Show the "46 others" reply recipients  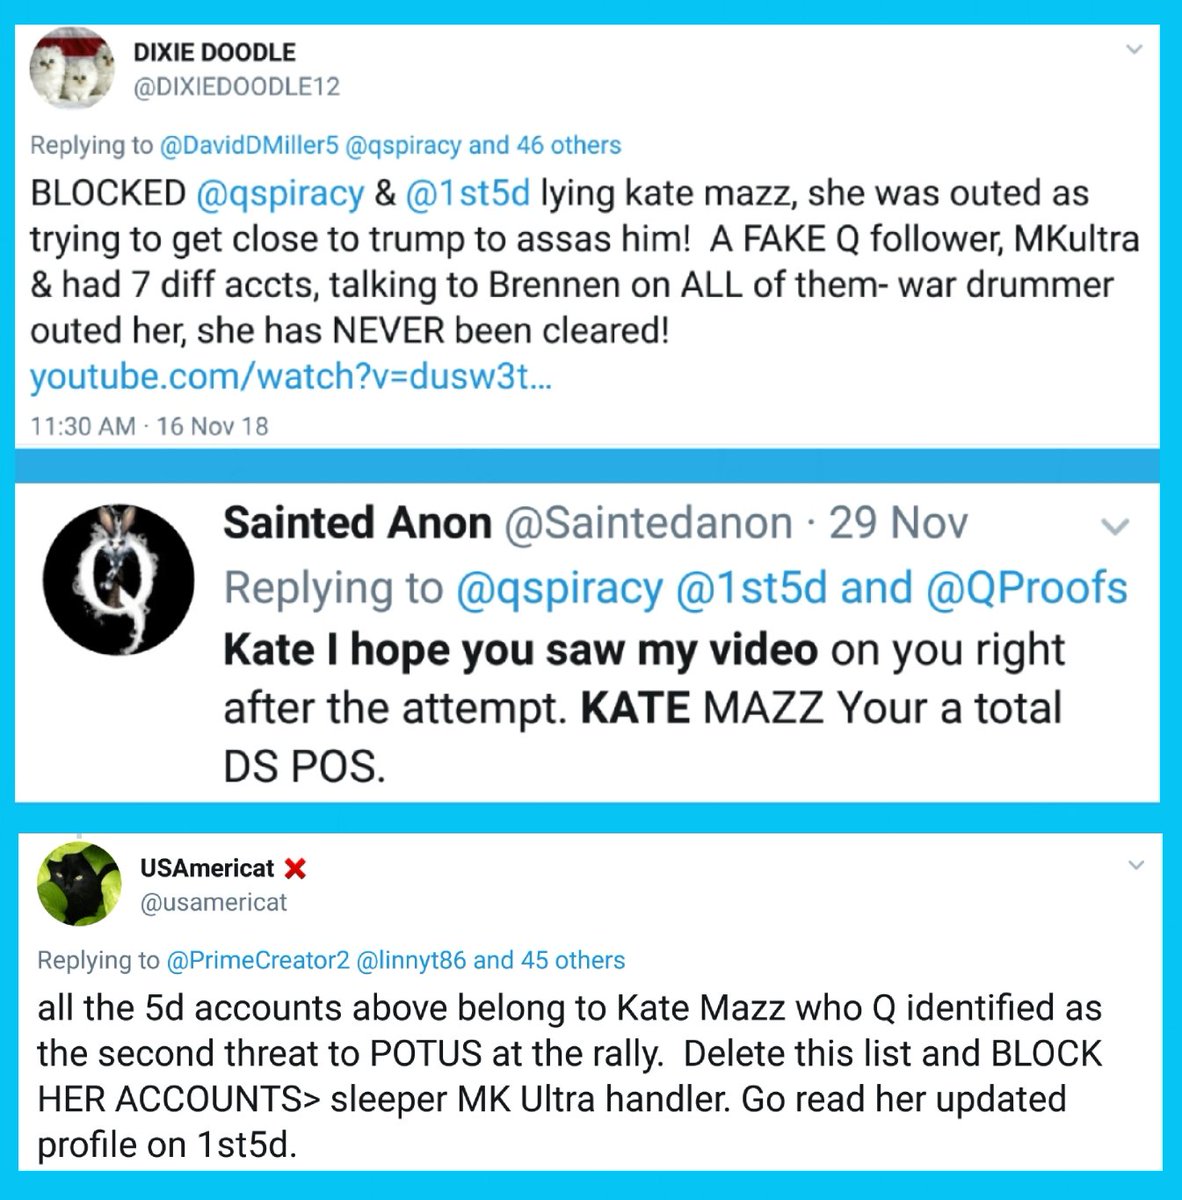point(568,145)
